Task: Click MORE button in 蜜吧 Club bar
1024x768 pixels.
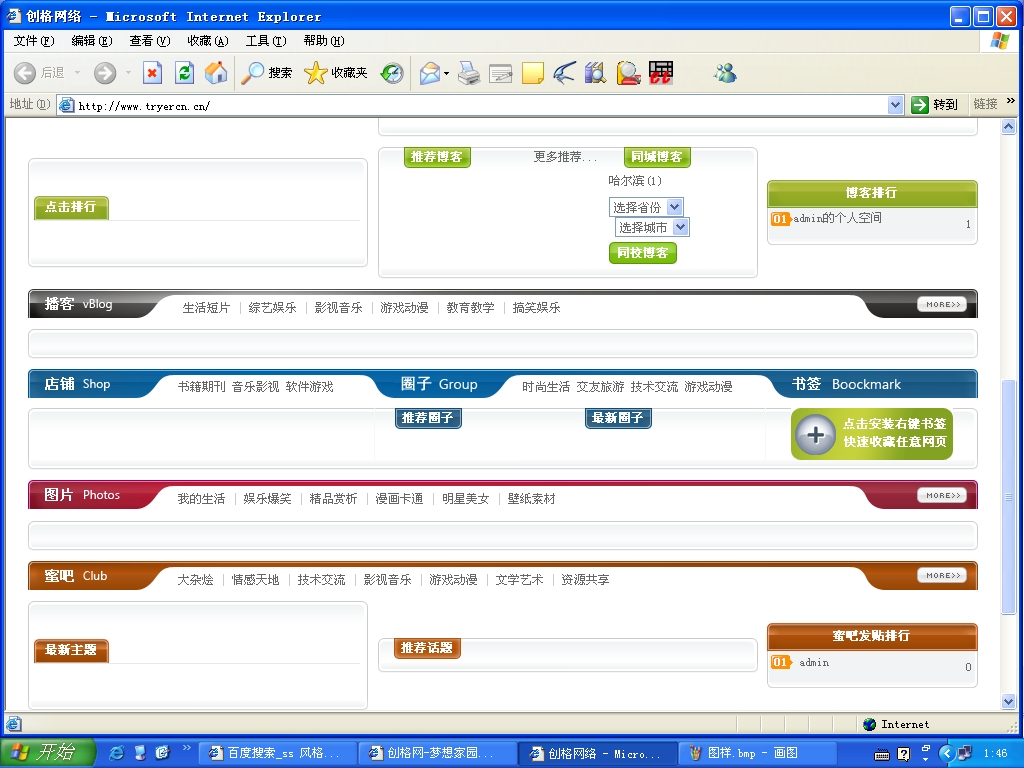Action: 942,575
